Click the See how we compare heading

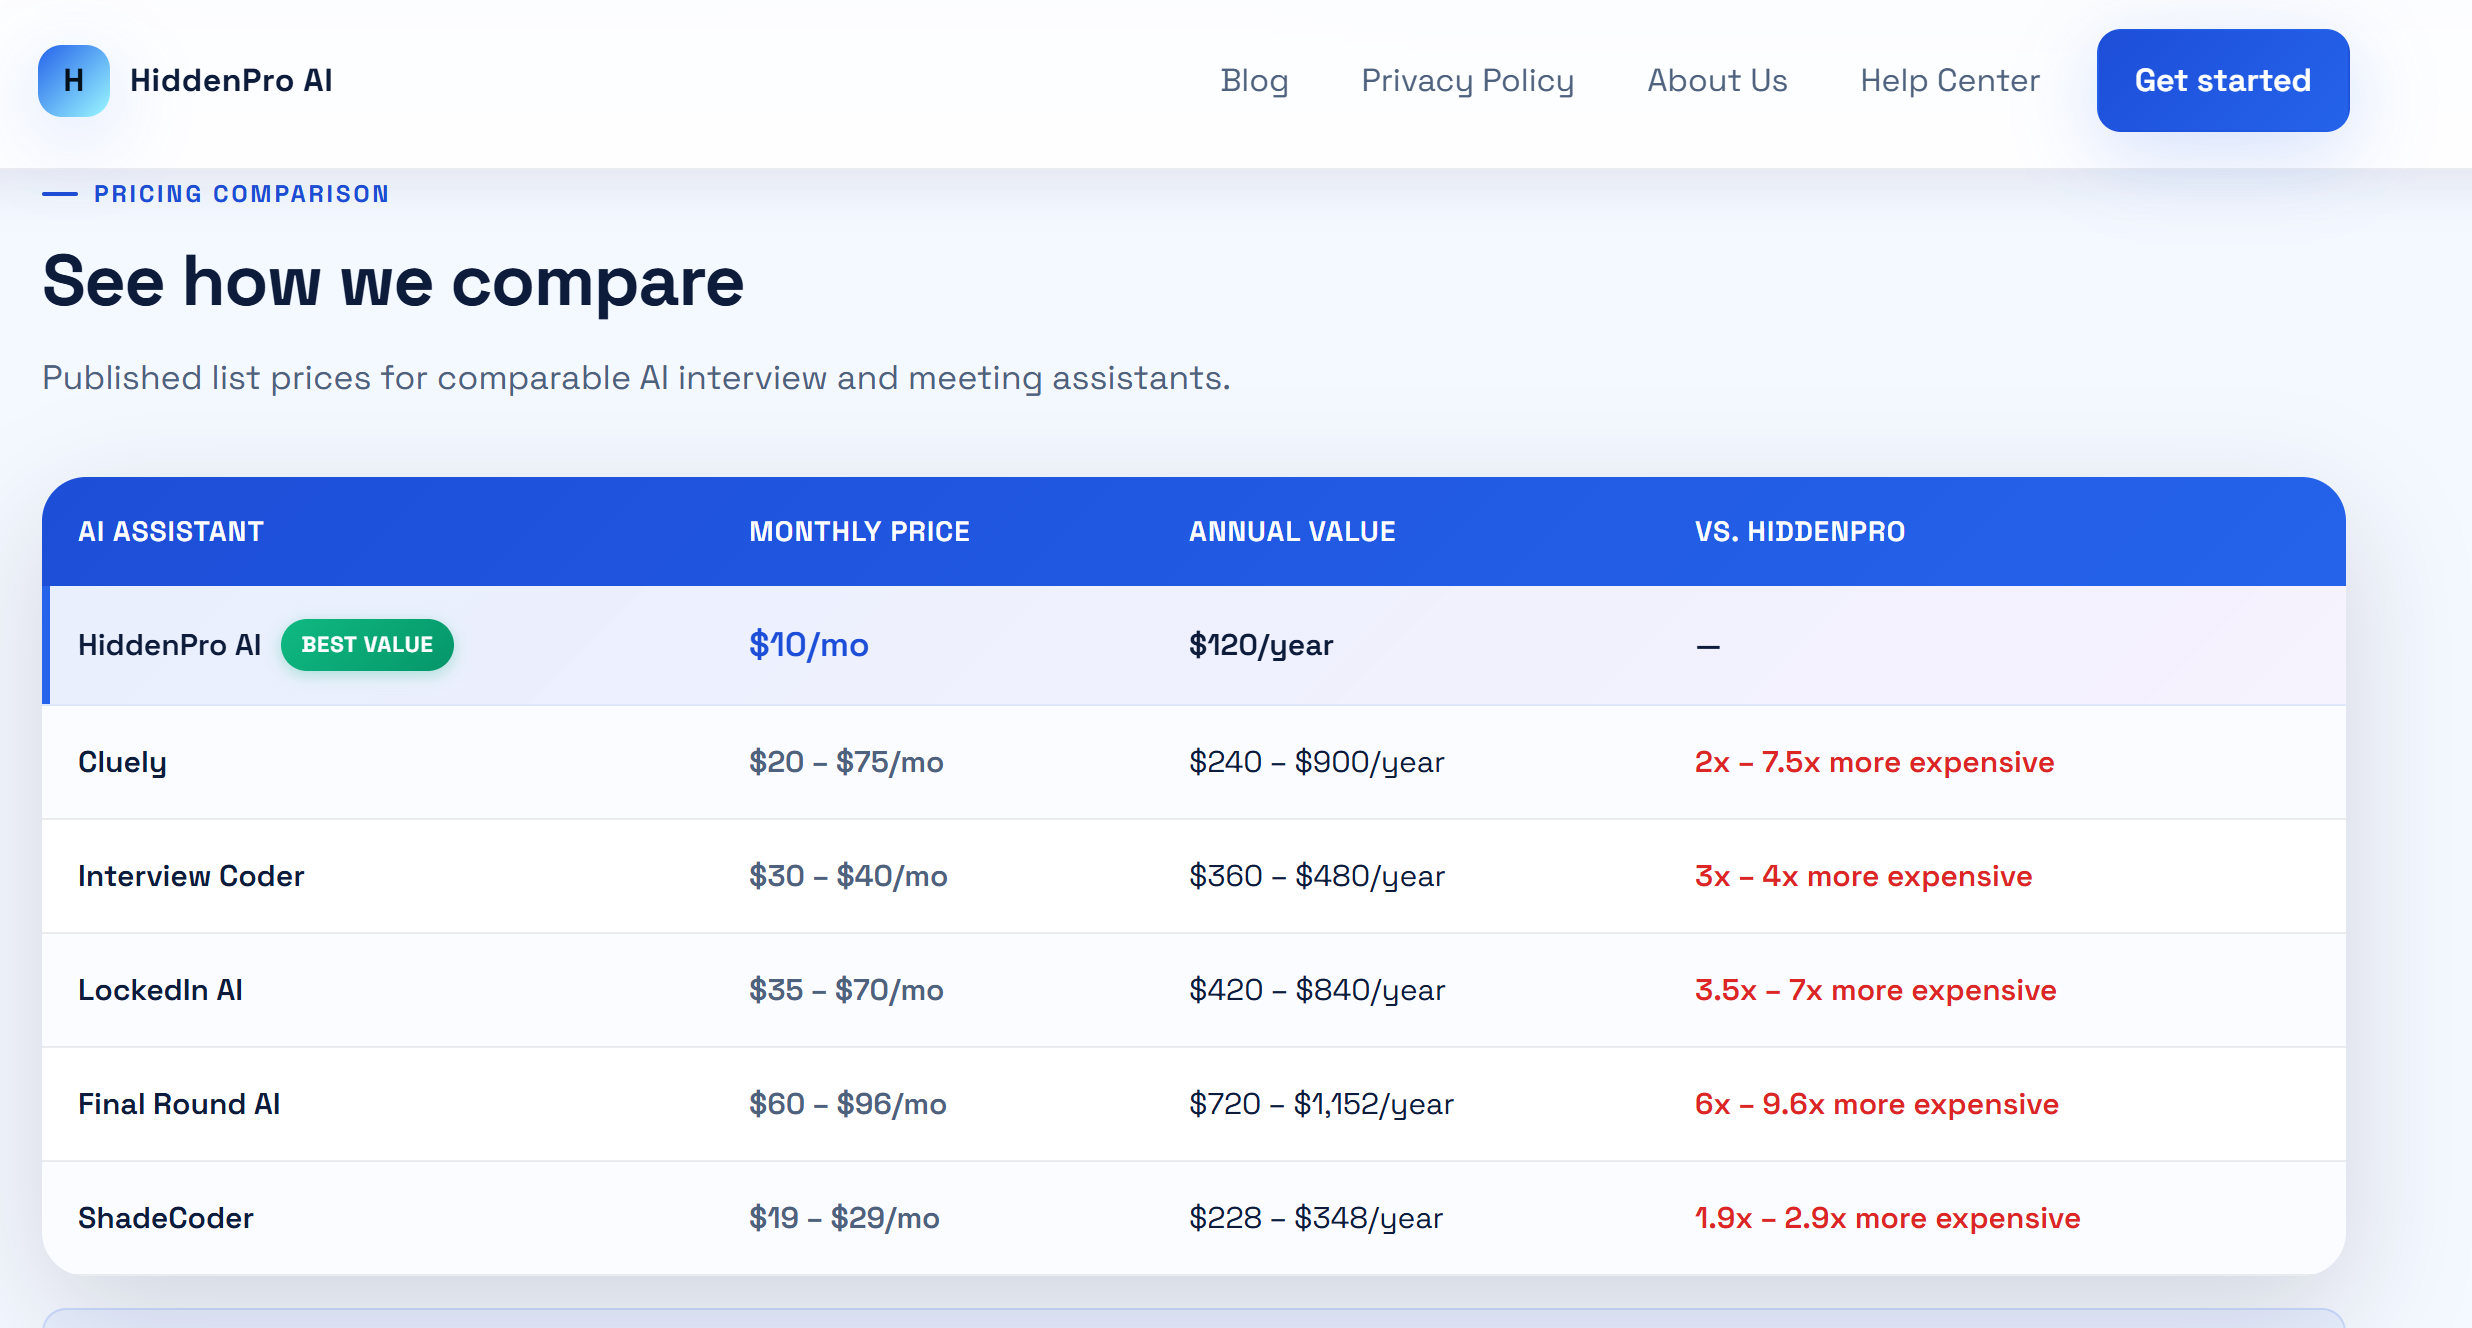[393, 282]
